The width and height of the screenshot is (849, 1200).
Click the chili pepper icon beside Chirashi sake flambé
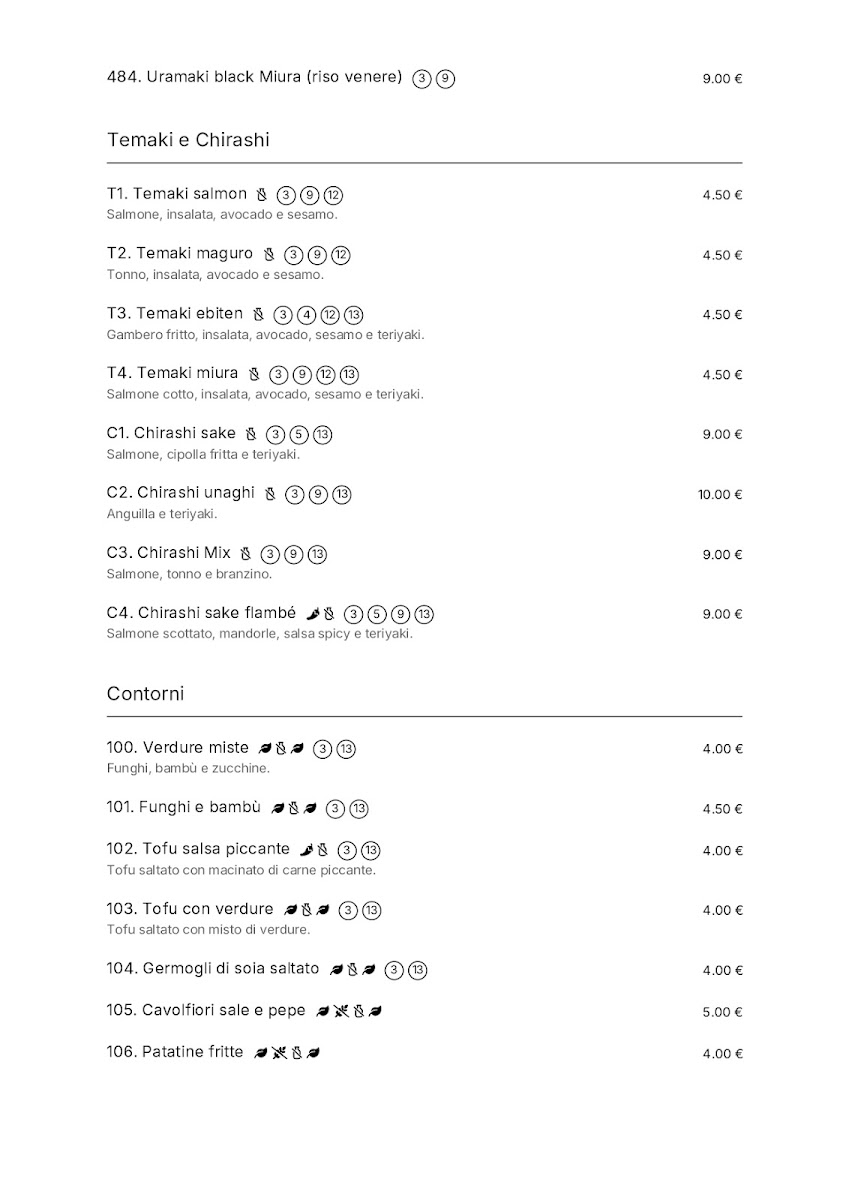[312, 614]
